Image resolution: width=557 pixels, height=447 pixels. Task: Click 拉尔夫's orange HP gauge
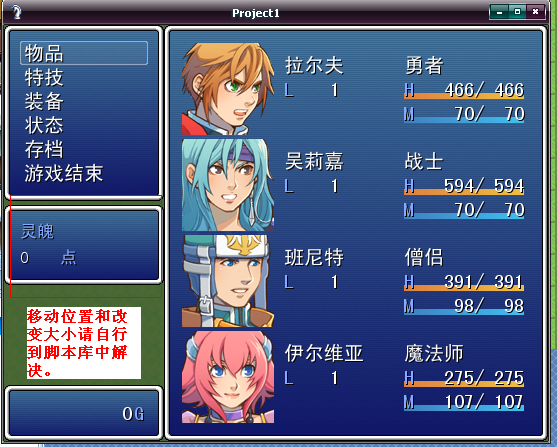point(464,95)
